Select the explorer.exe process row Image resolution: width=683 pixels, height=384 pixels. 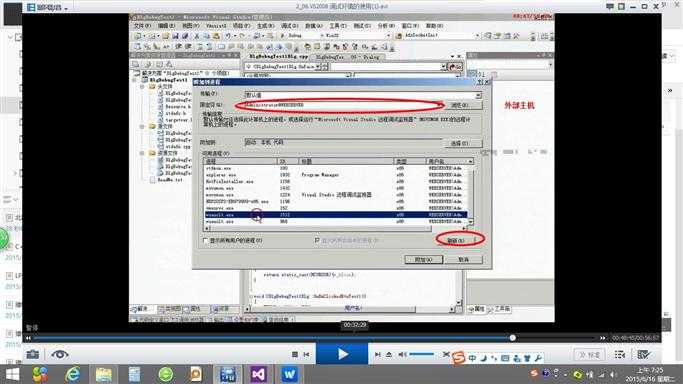[335, 175]
